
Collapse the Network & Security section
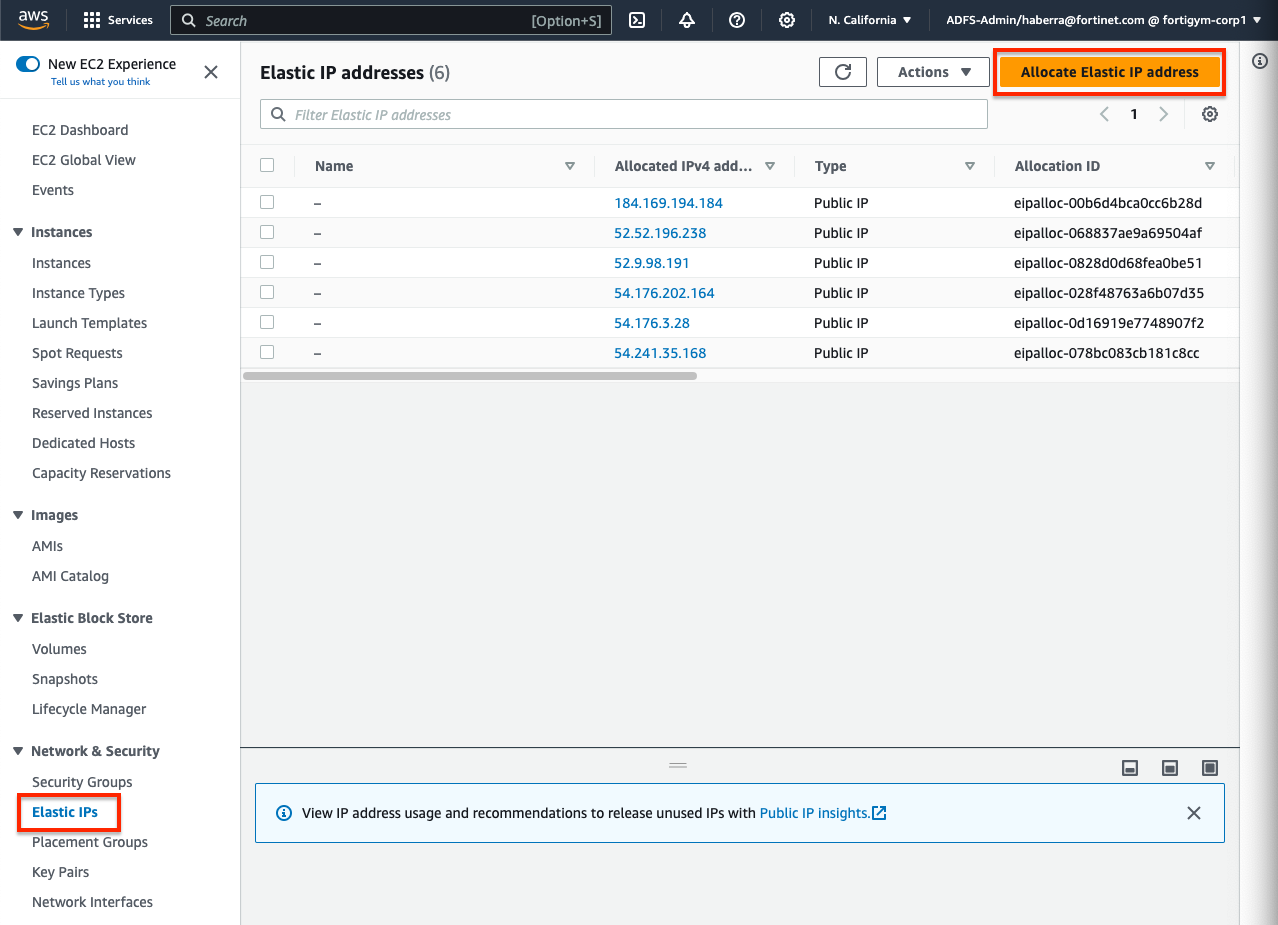pyautogui.click(x=18, y=751)
